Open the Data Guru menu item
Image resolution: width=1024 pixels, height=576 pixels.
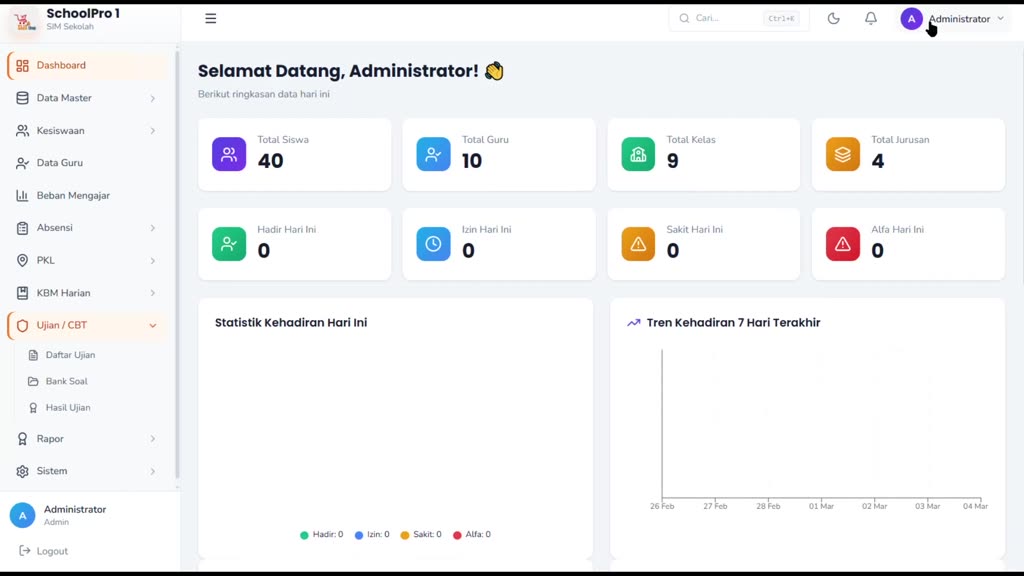coord(89,163)
